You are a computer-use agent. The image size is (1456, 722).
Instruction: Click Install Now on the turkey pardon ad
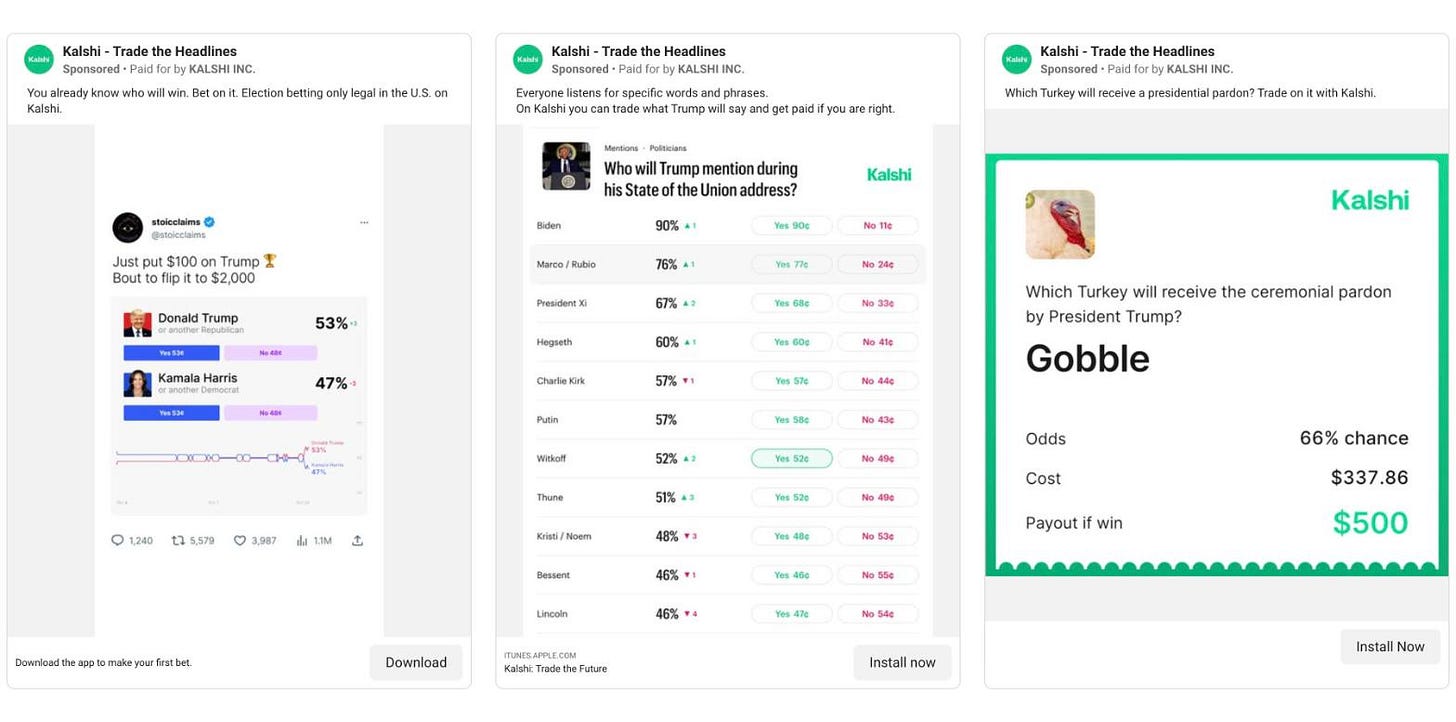coord(1390,646)
